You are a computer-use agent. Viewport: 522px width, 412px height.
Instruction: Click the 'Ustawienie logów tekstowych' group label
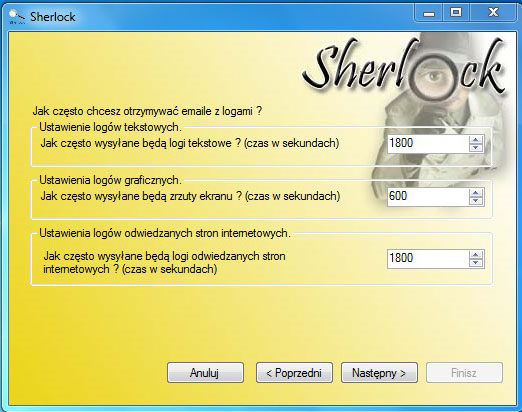[x=110, y=127]
